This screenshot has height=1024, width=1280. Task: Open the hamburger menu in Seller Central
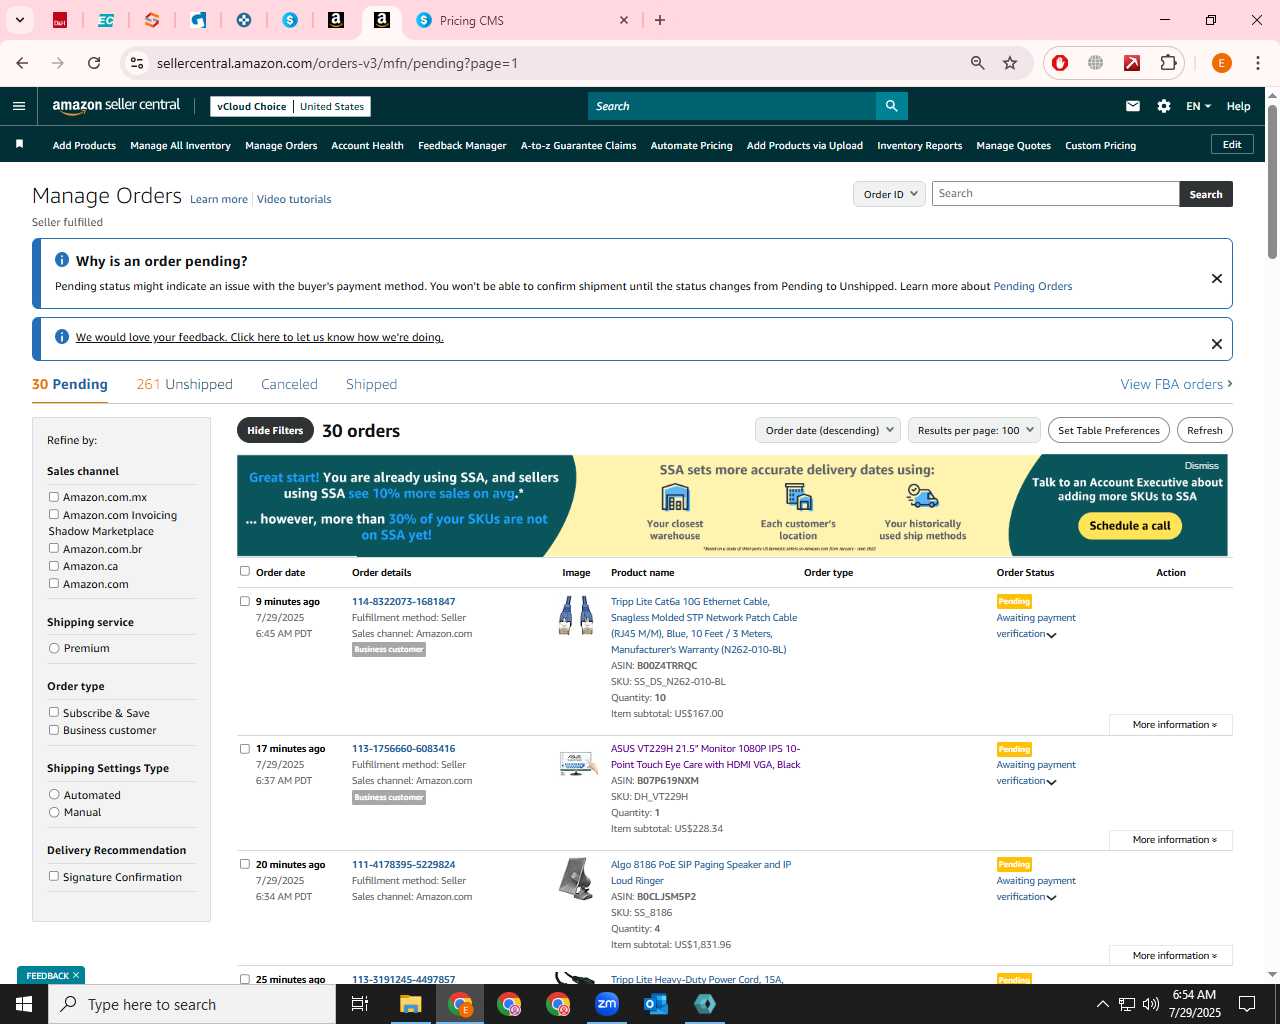click(x=19, y=106)
